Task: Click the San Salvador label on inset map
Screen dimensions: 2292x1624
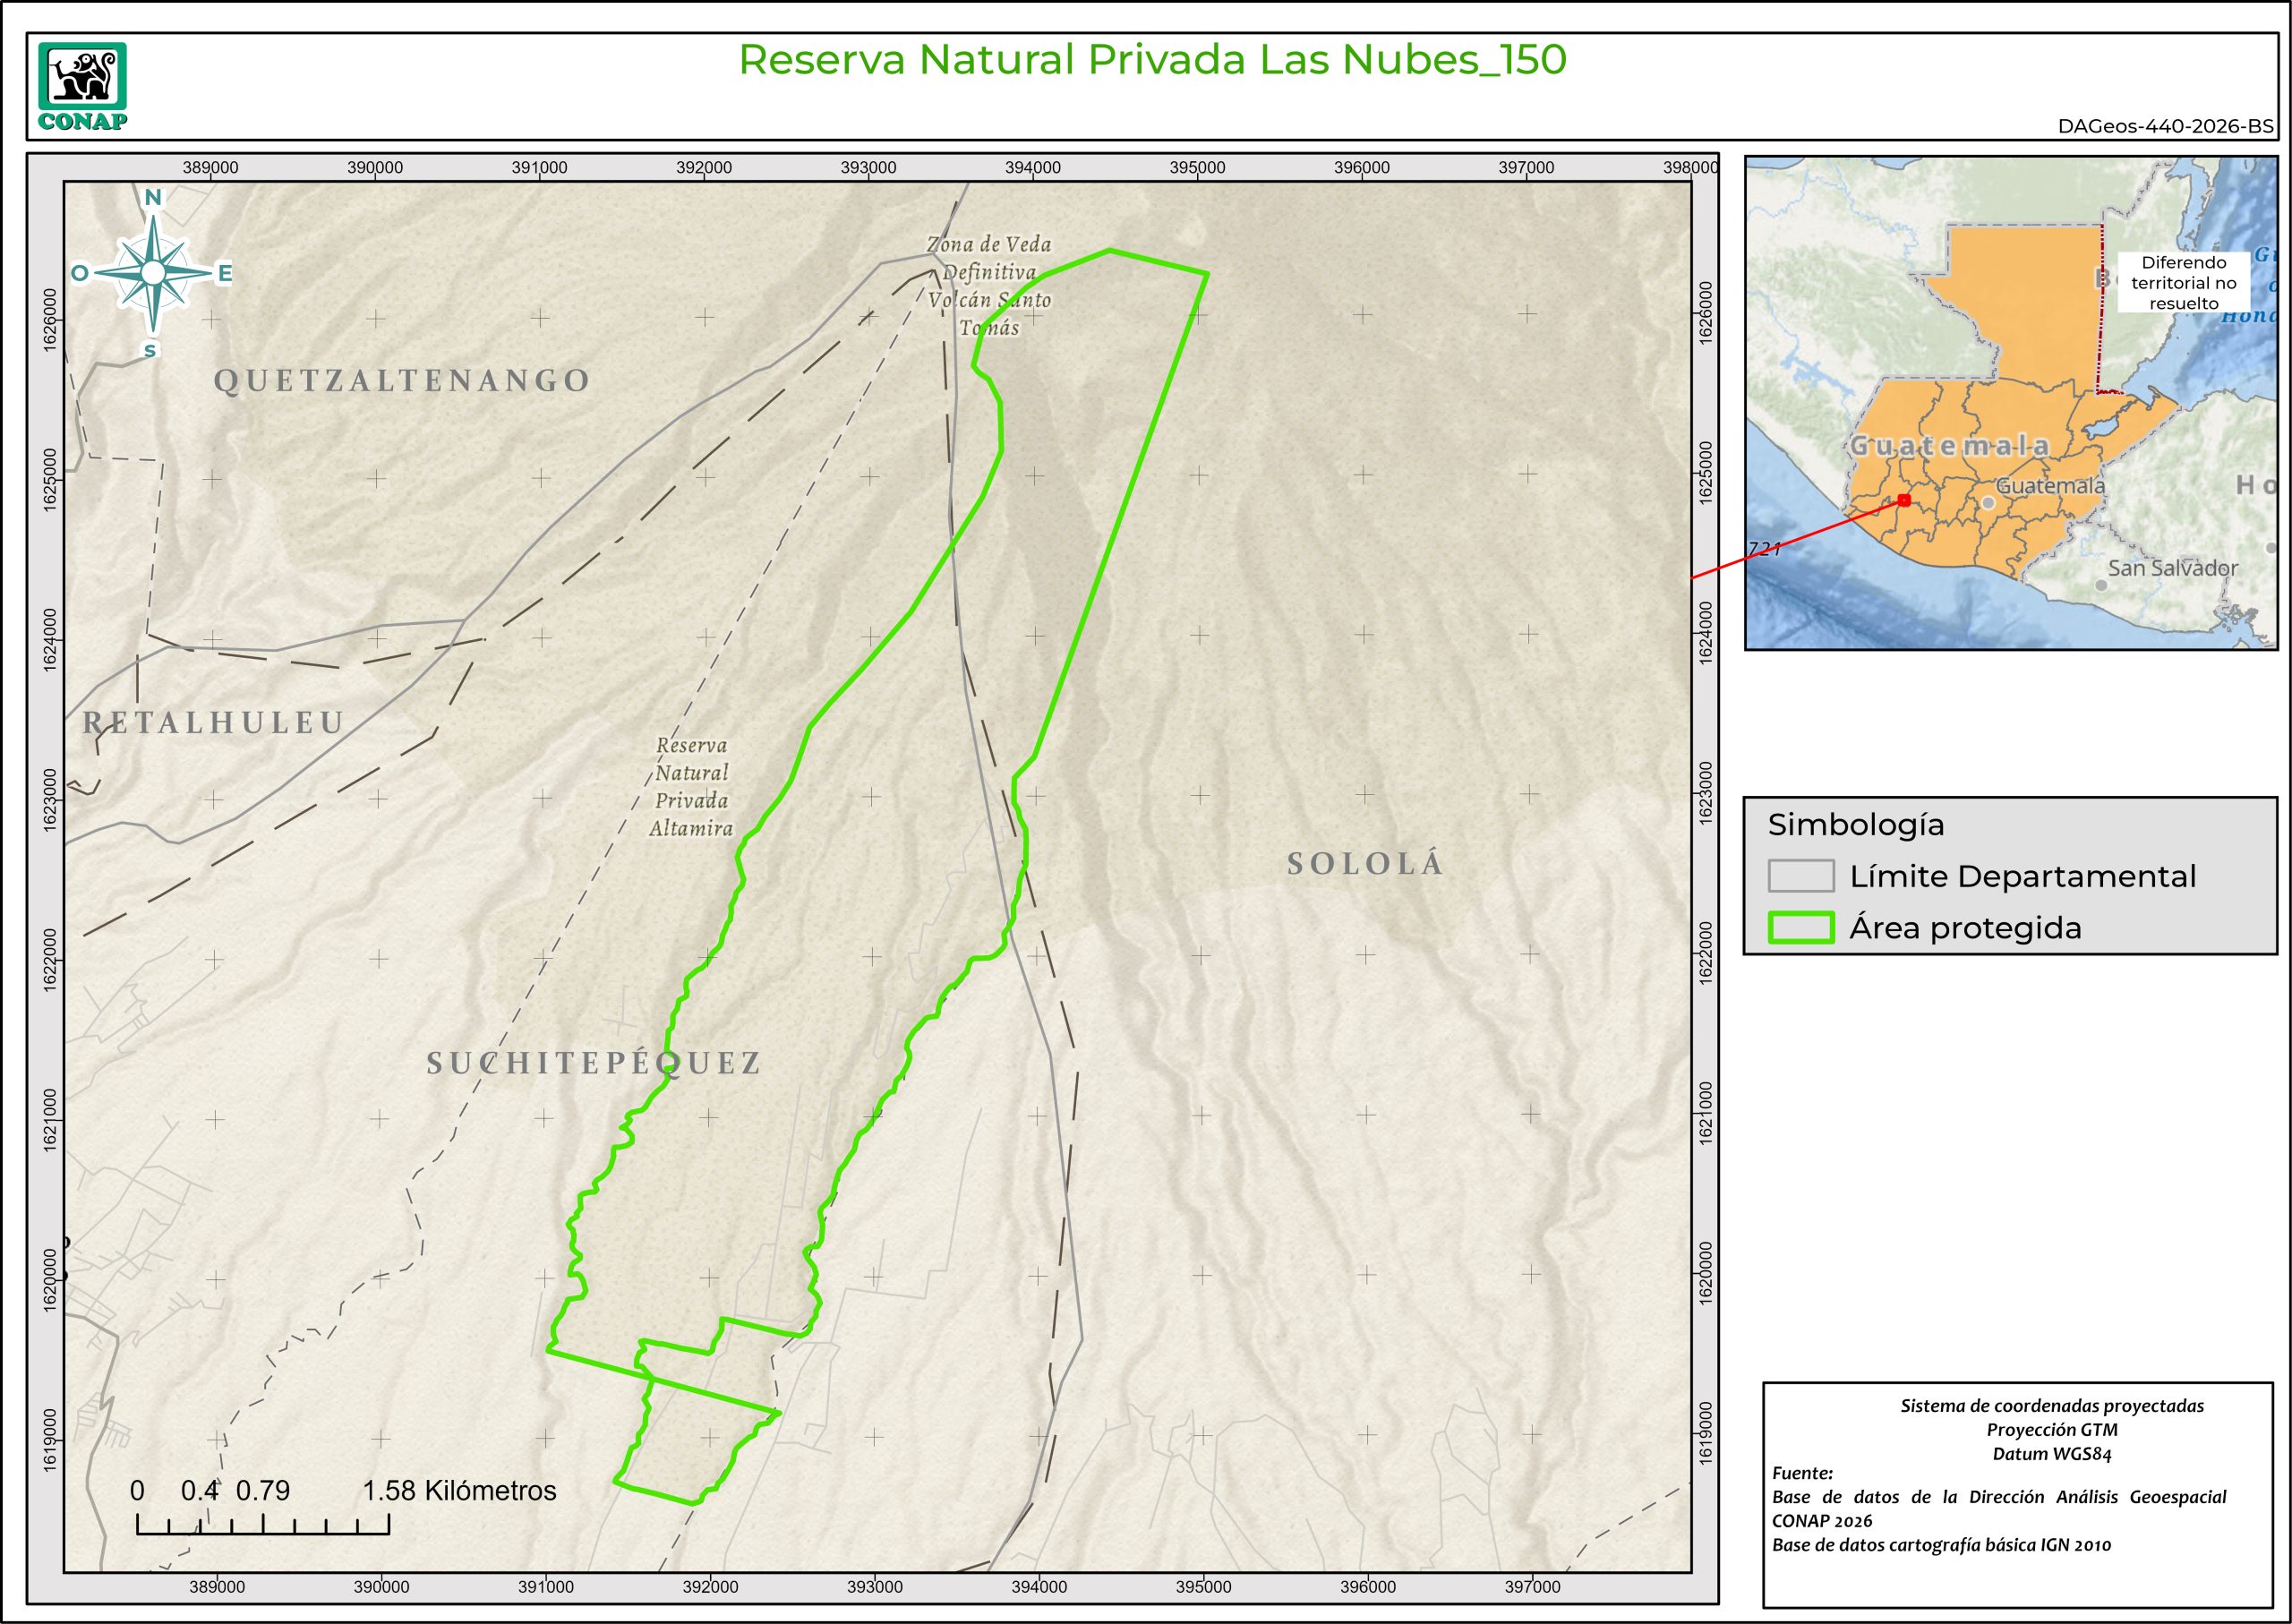Action: [2172, 568]
